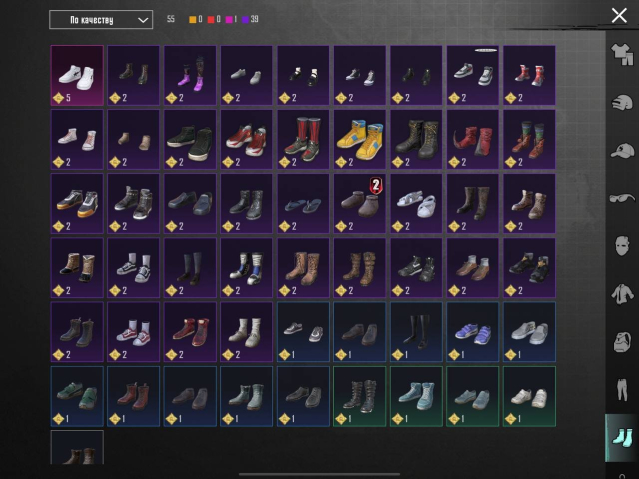Select the purple-blue sneakers worth 1
This screenshot has height=479, width=639.
click(473, 332)
